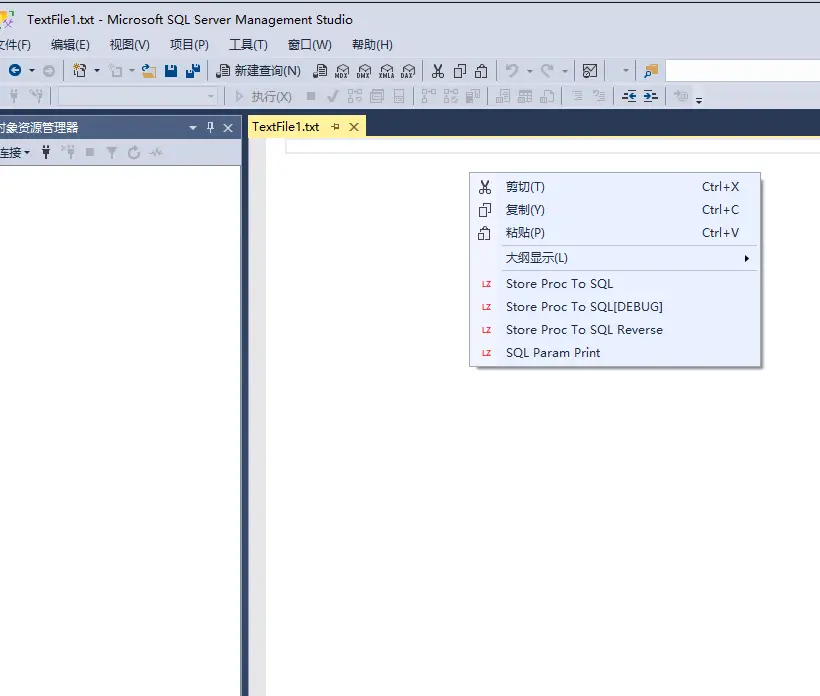Open the Undo history dropdown arrow

(x=529, y=71)
